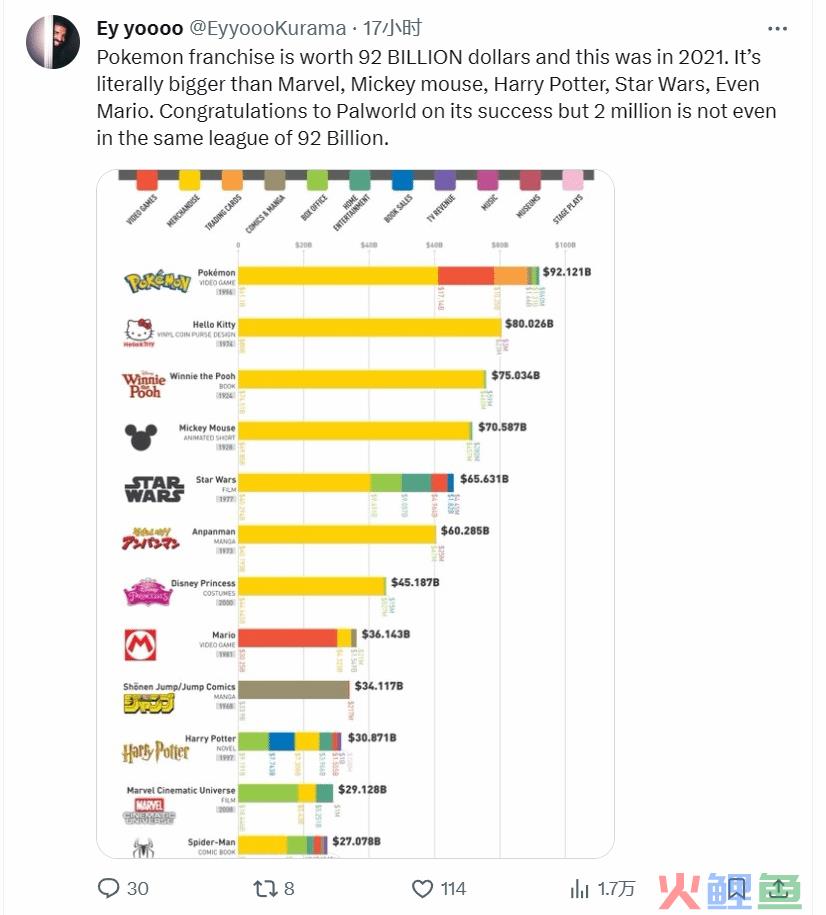Click the blue Book Sales legend swatch

402,180
